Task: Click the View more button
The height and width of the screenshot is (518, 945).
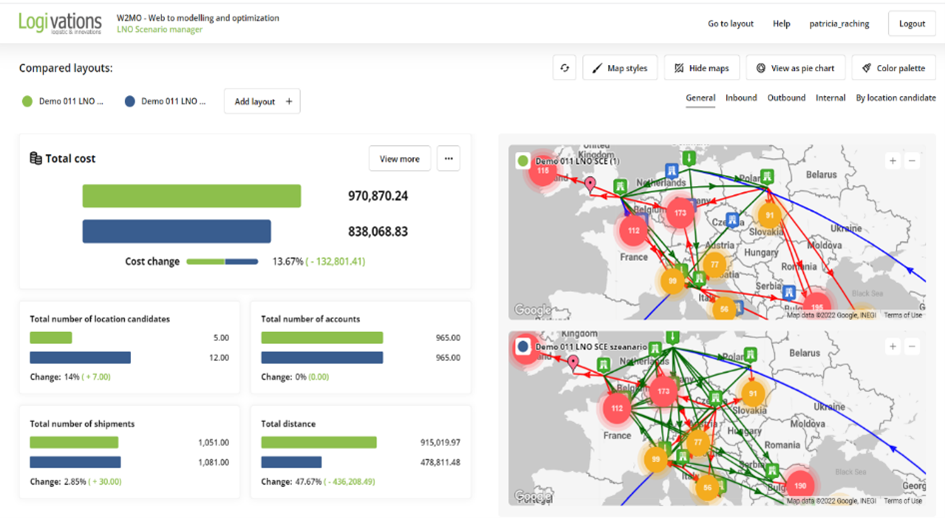Action: click(400, 159)
